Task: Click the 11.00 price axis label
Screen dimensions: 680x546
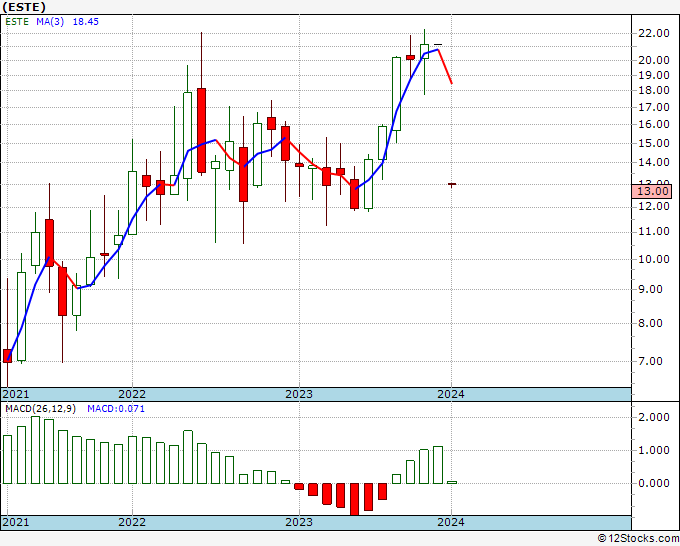Action: [654, 232]
